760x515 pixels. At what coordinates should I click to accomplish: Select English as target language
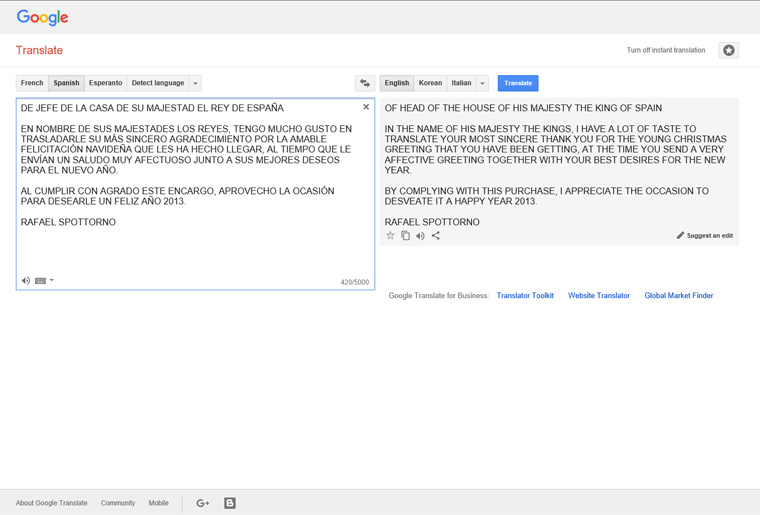(397, 83)
